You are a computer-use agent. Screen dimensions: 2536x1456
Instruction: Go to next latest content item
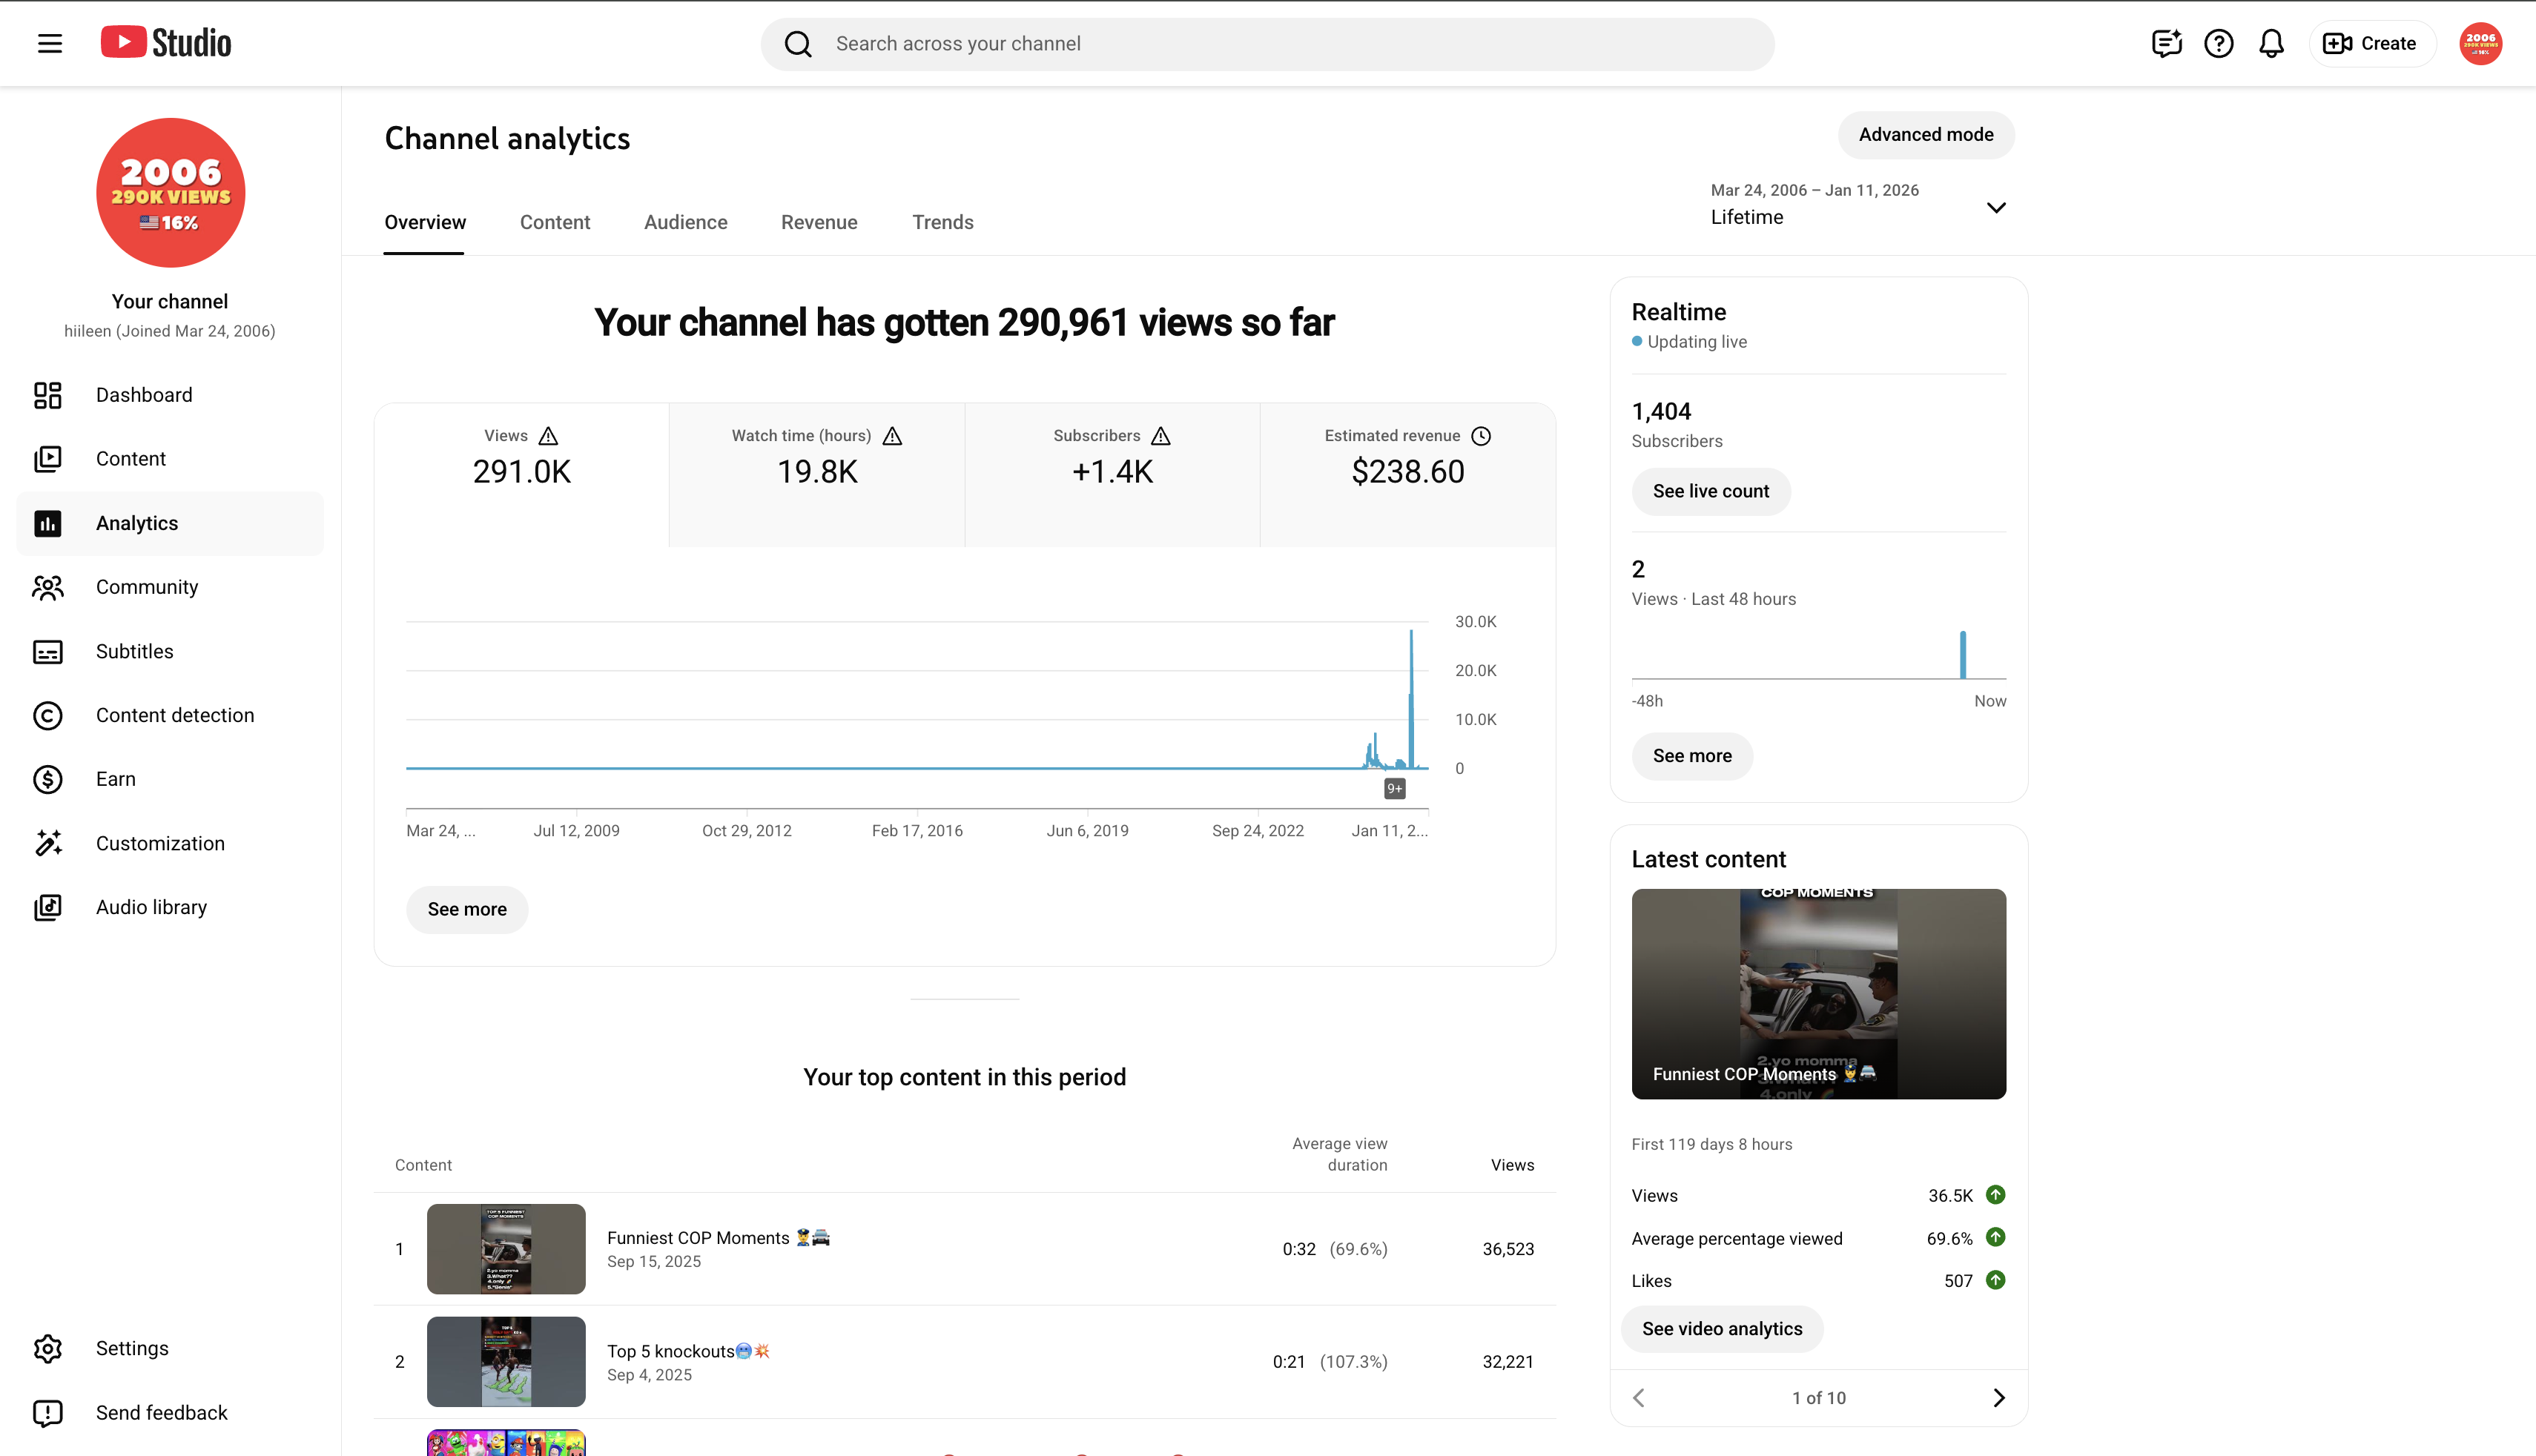point(1998,1397)
